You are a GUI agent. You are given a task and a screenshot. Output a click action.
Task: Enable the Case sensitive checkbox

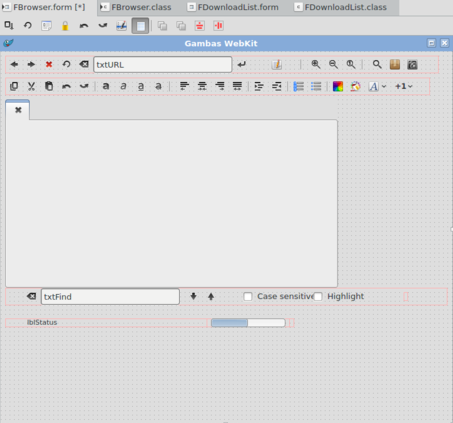(x=248, y=296)
